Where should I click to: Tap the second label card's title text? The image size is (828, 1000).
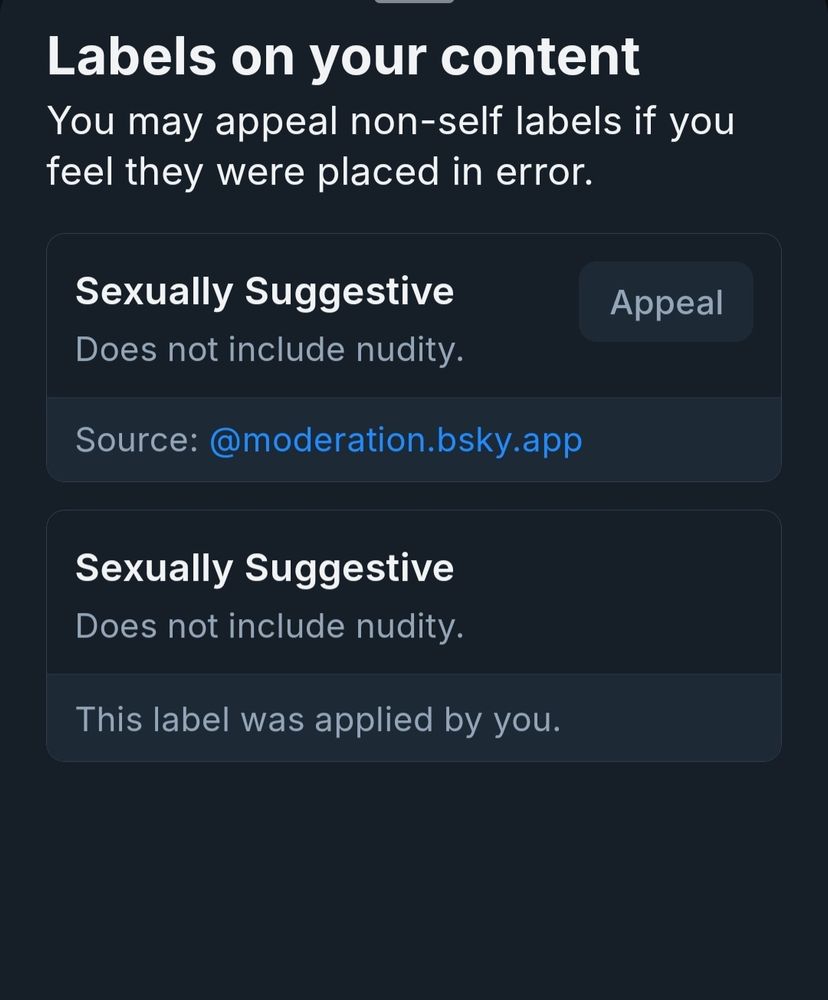[x=264, y=567]
